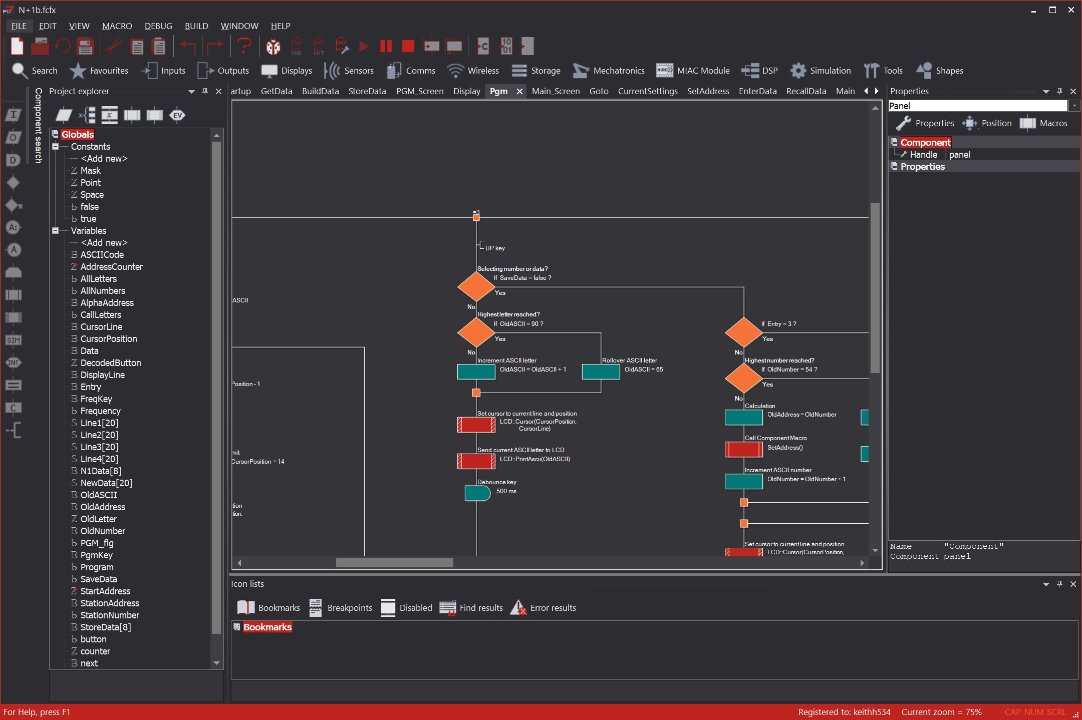
Task: Collapse the Constants tree node
Action: (55, 146)
